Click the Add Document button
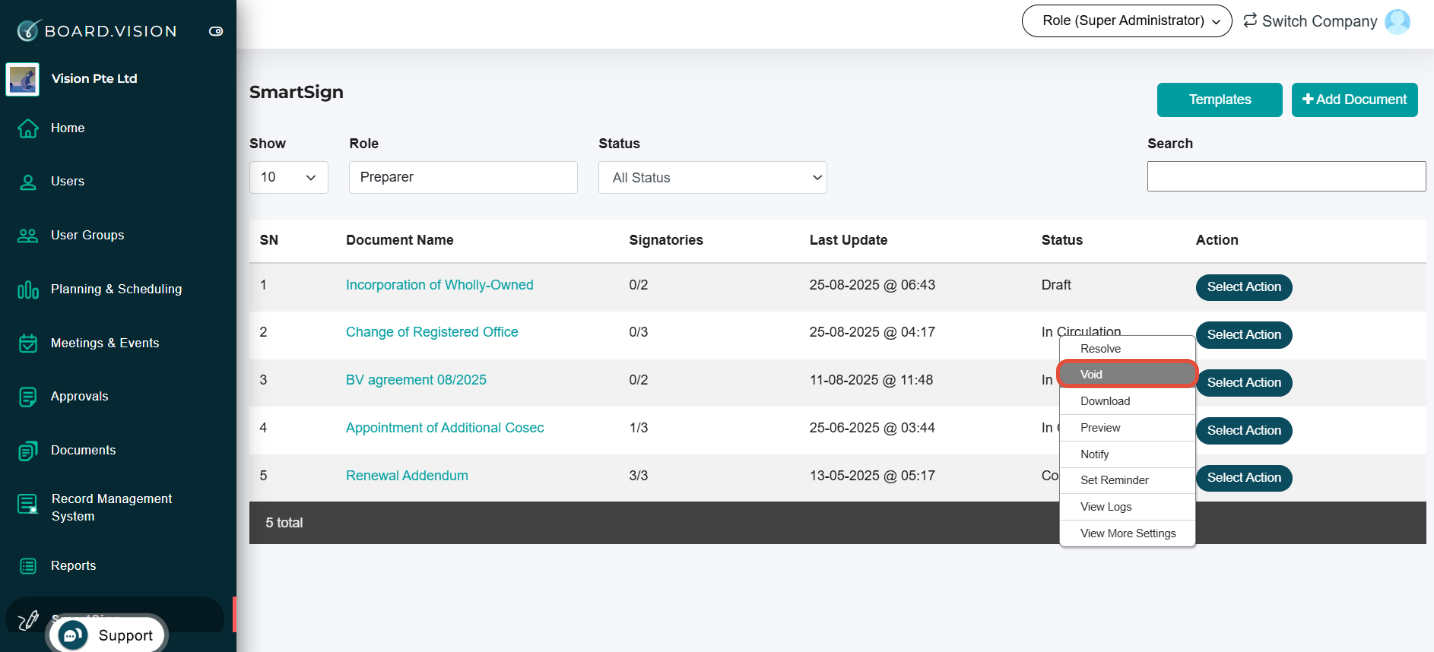1434x652 pixels. (x=1355, y=100)
